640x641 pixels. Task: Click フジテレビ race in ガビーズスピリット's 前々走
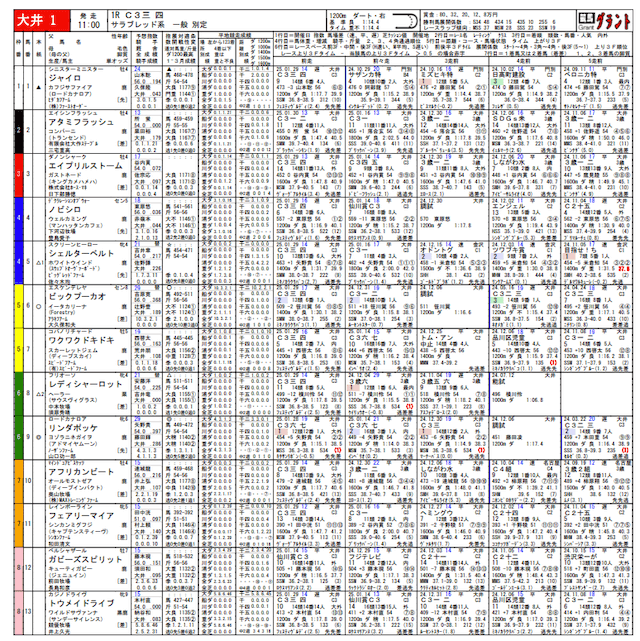tap(365, 556)
